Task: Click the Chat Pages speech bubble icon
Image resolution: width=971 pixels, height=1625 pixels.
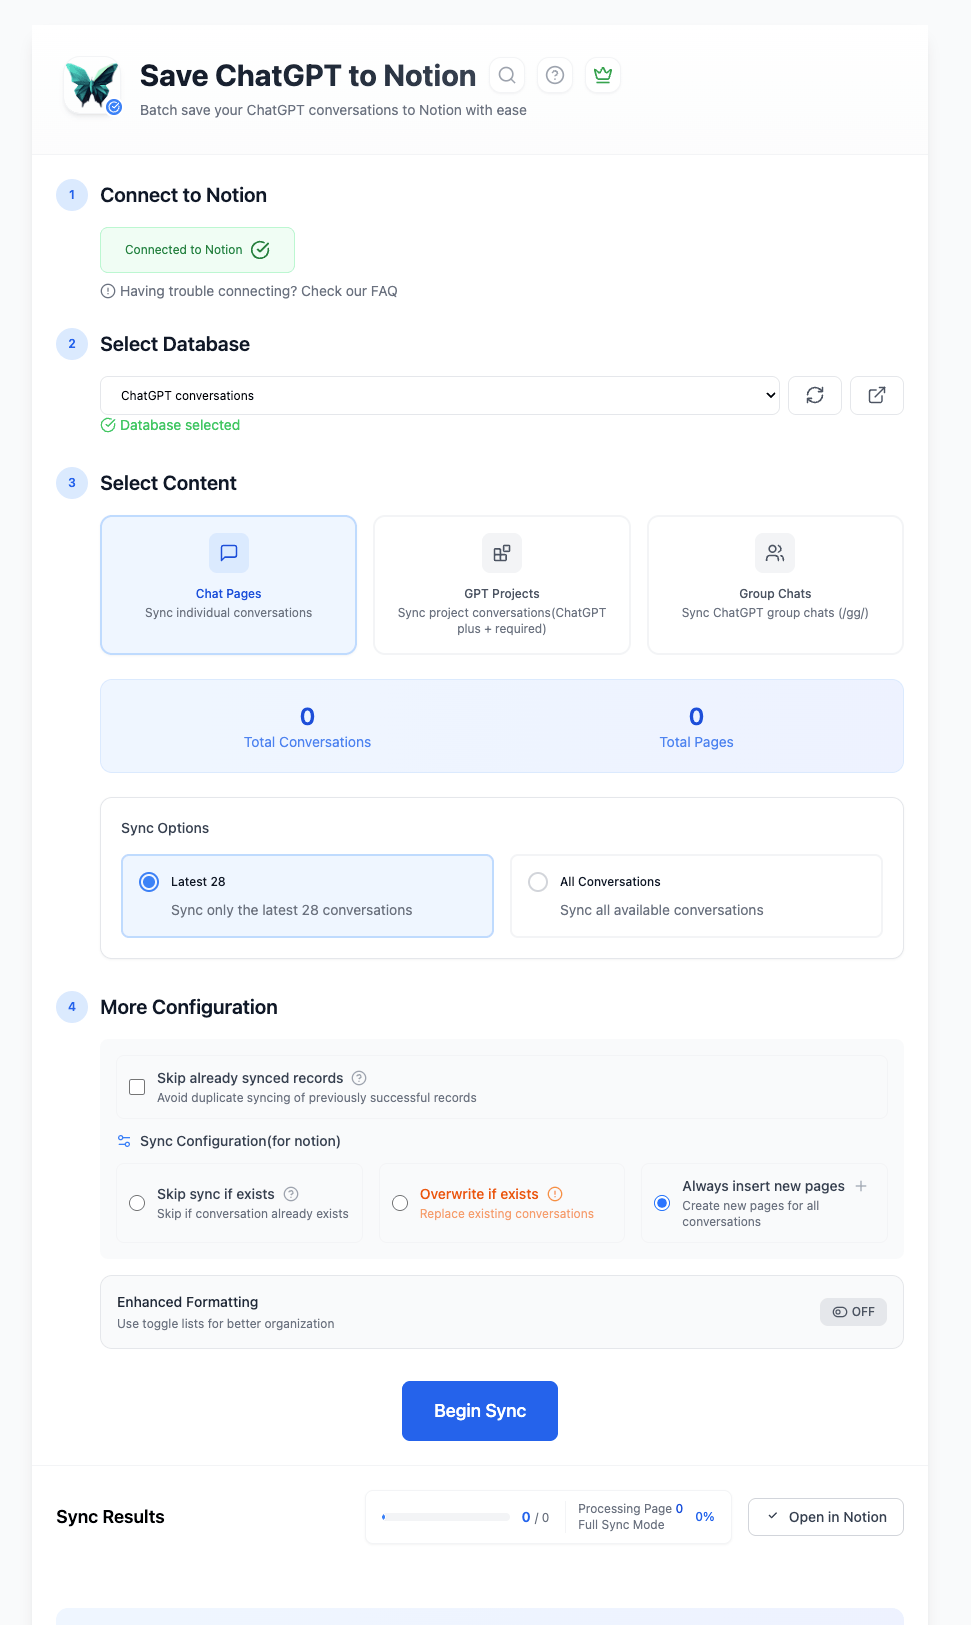Action: click(229, 553)
